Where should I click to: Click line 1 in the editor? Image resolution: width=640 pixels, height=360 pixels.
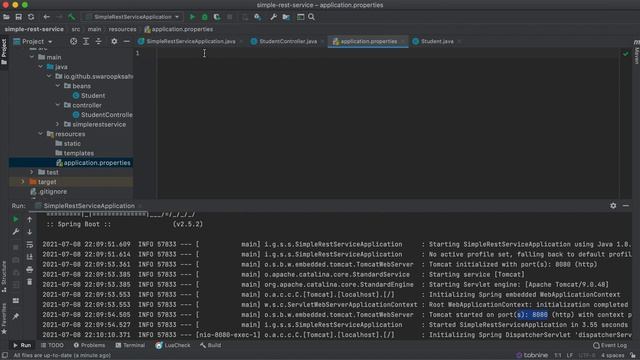pos(388,53)
